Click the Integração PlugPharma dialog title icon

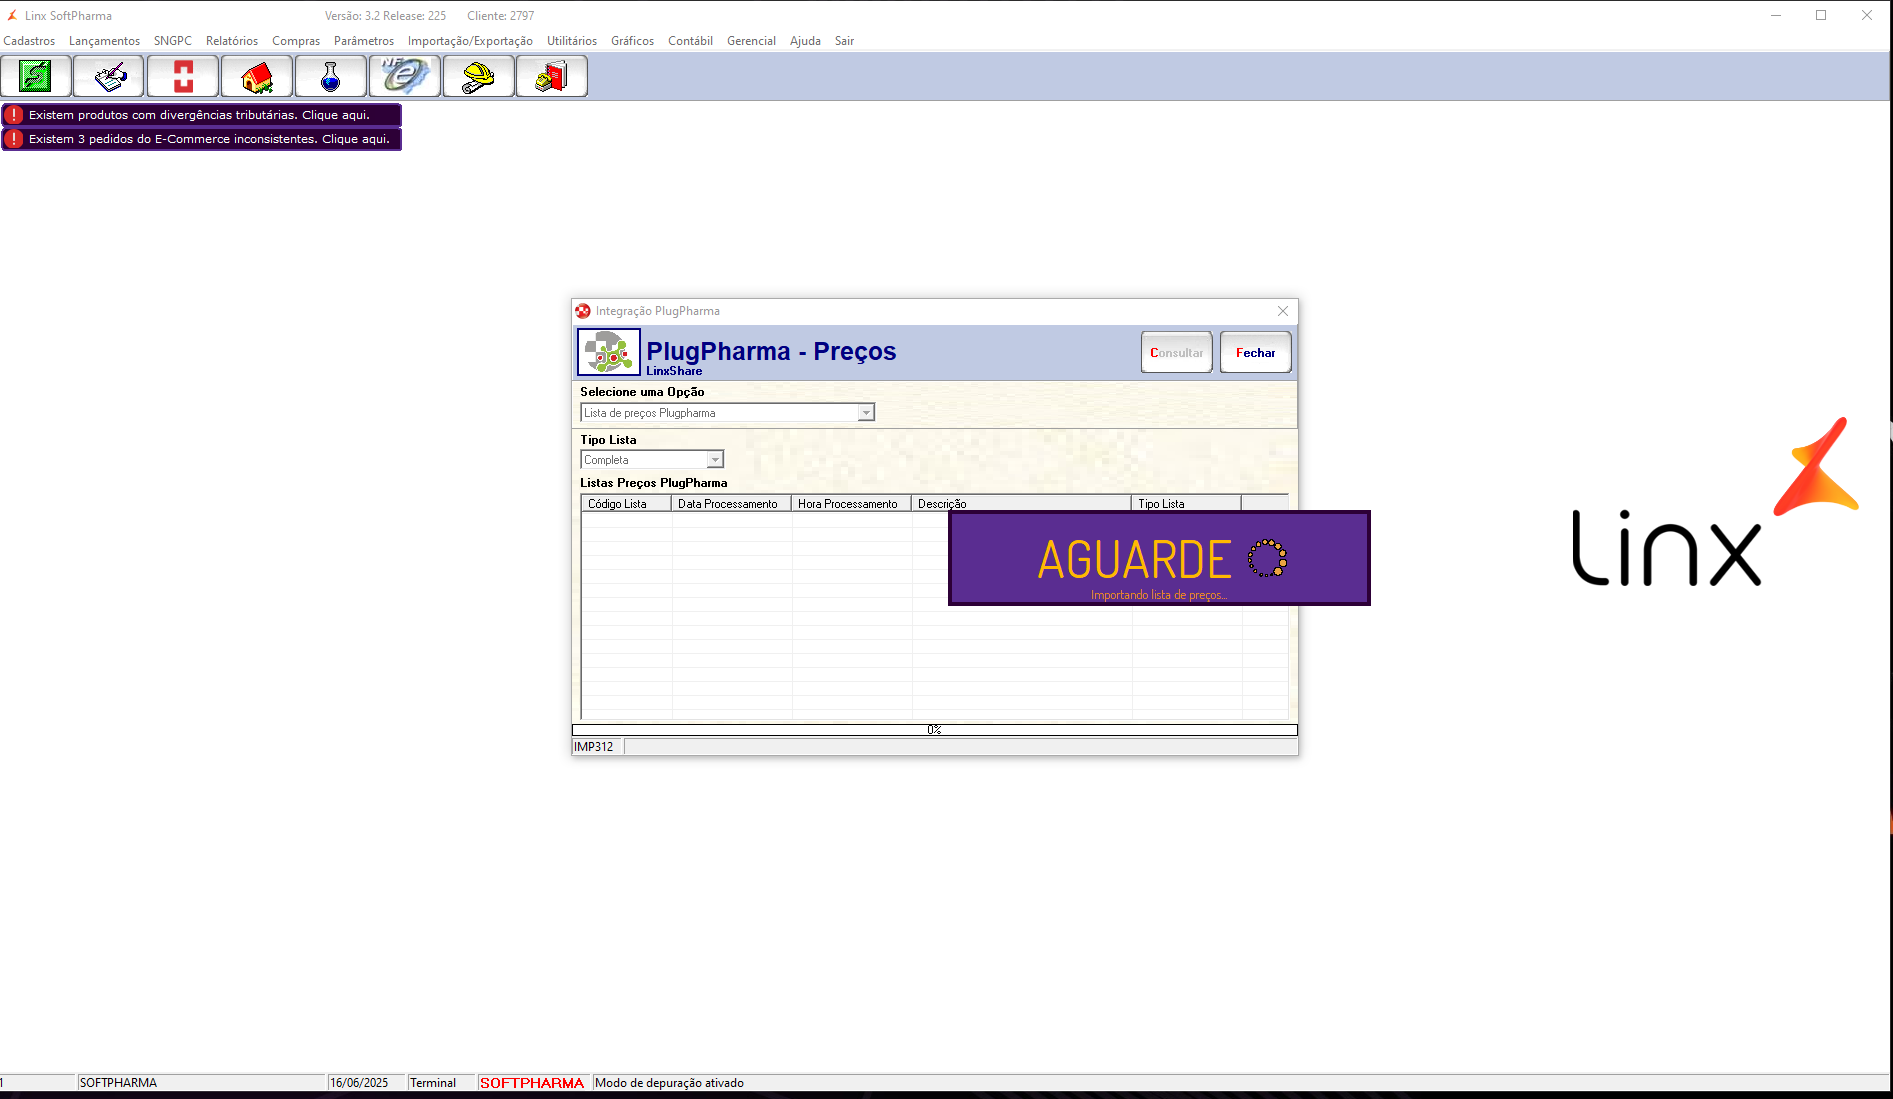click(583, 311)
